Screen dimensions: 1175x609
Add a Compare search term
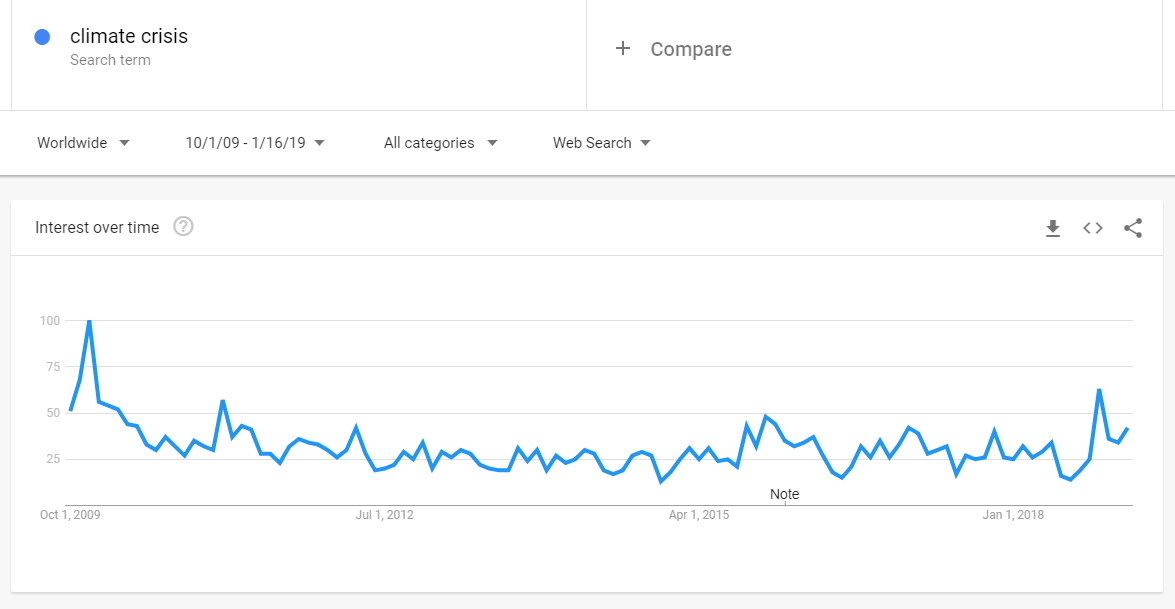pos(691,49)
